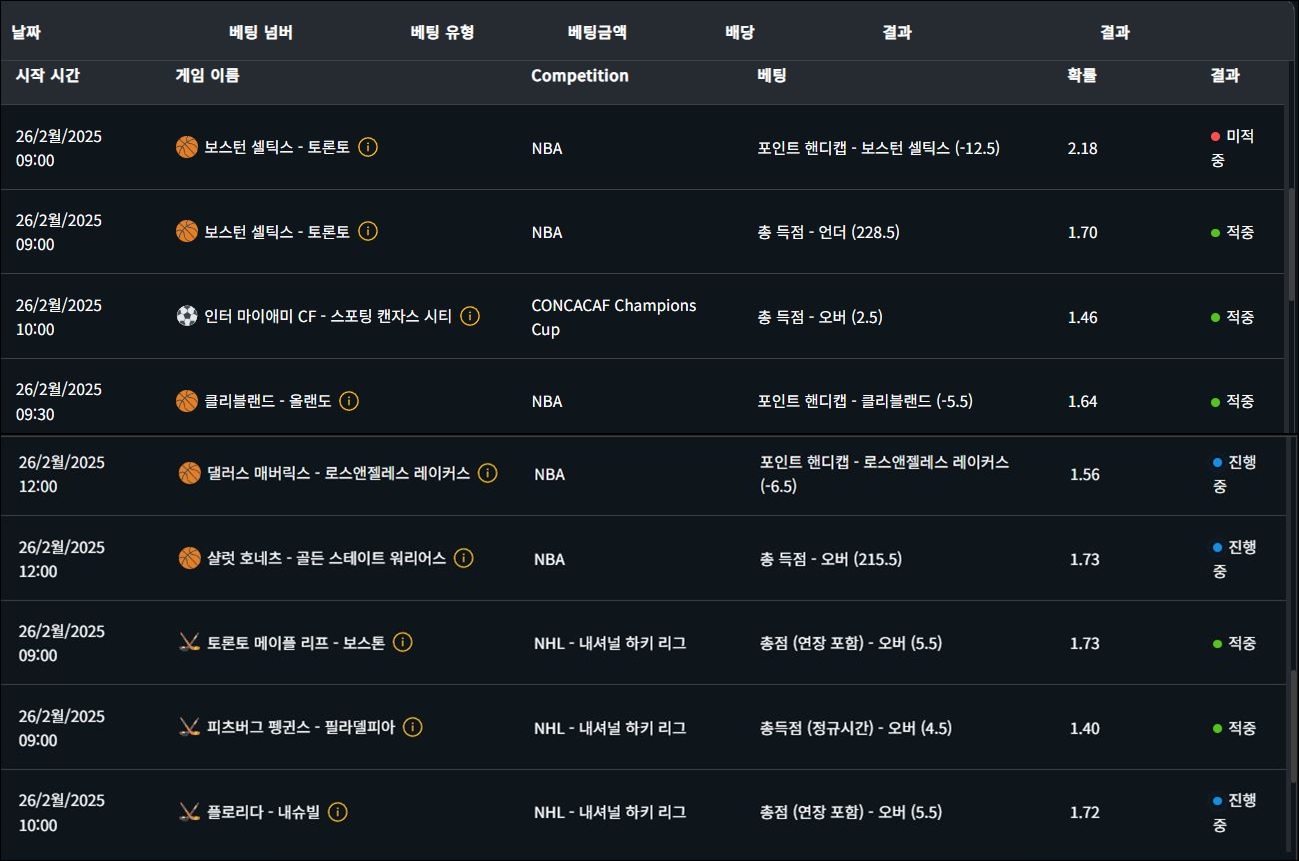
Task: Show info for 플로리다 - 내슈빌 match
Action: 338,812
